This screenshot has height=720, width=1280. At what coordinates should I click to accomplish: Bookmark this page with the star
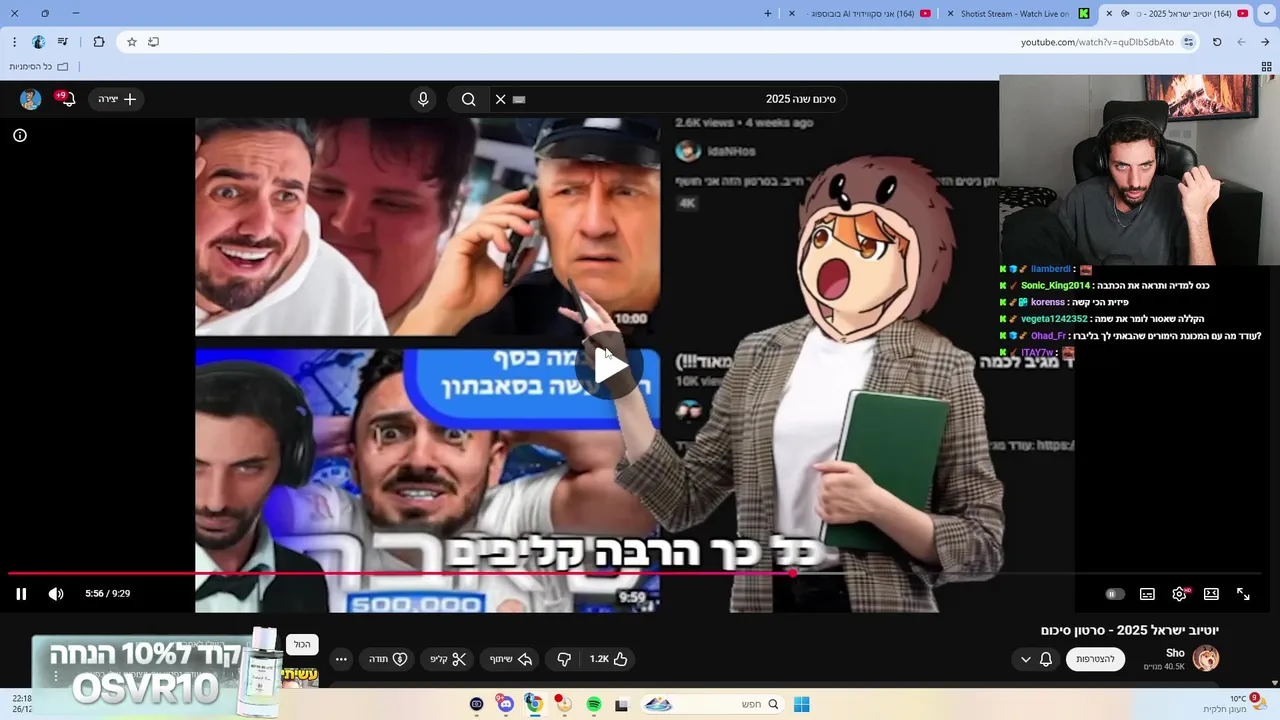tap(131, 42)
